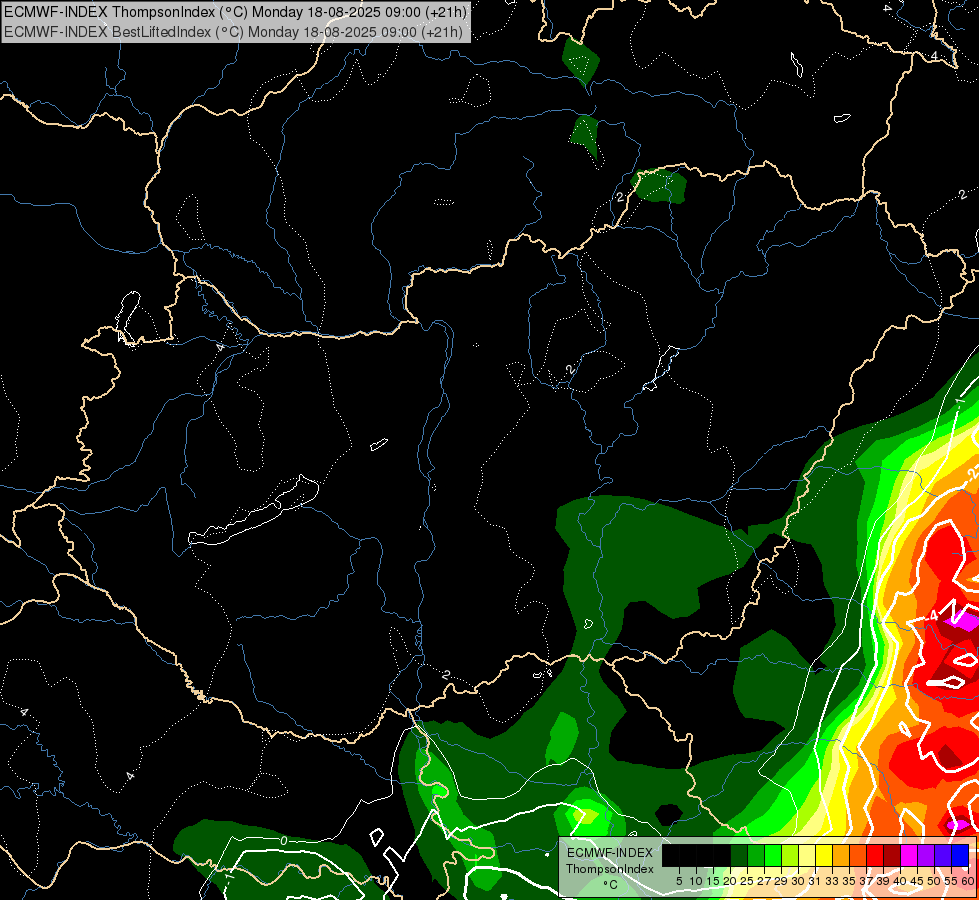The image size is (979, 900).
Task: Click the legend's °C unit label
Action: pos(610,885)
